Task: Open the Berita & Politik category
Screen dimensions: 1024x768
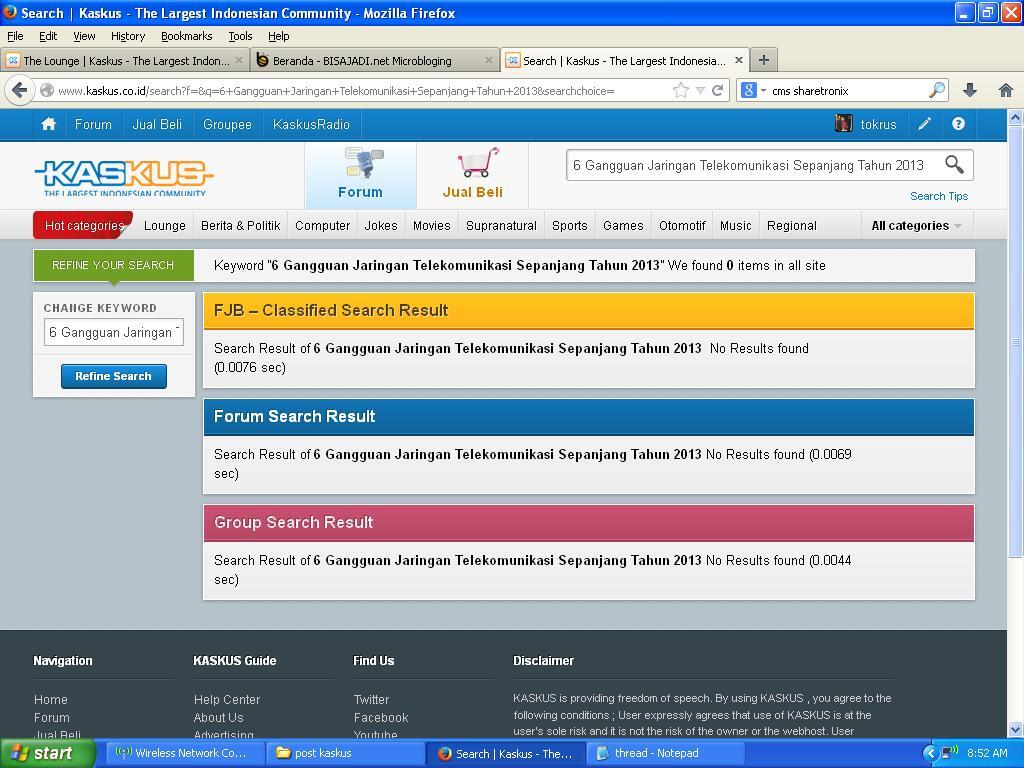Action: click(x=240, y=225)
